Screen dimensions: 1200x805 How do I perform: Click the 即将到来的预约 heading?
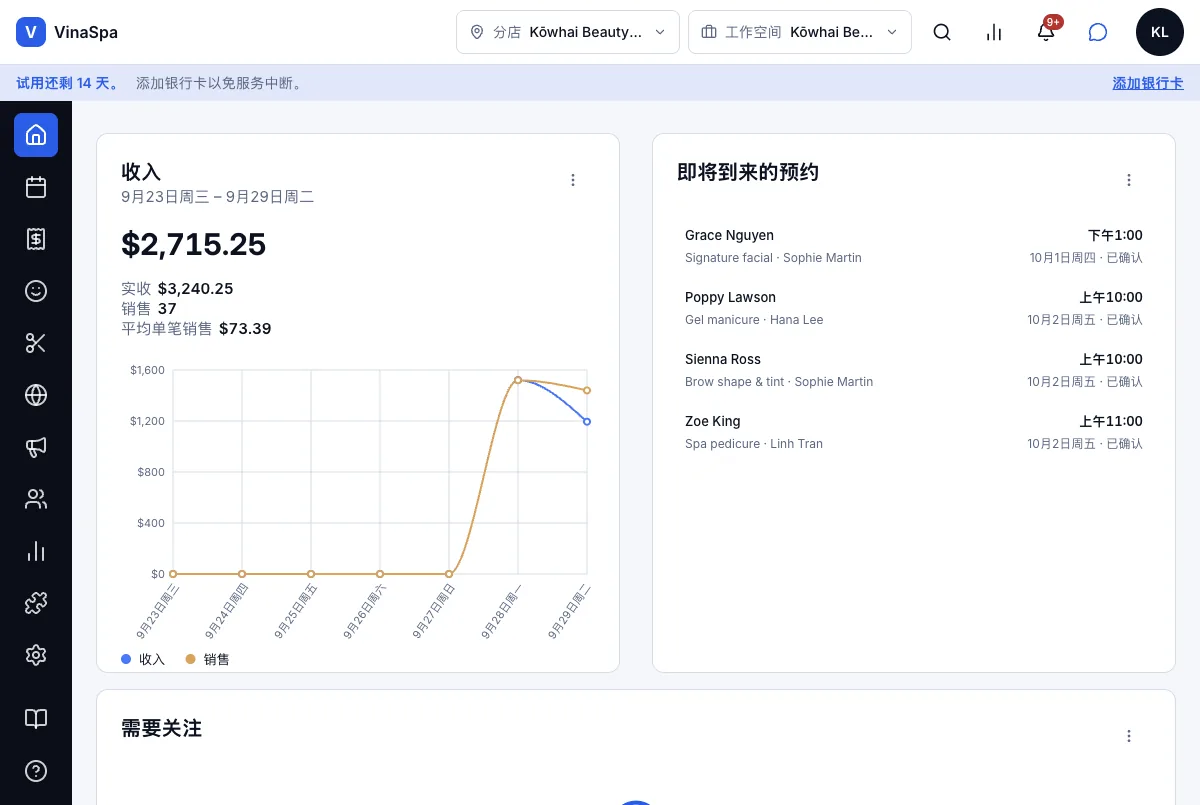(x=748, y=172)
